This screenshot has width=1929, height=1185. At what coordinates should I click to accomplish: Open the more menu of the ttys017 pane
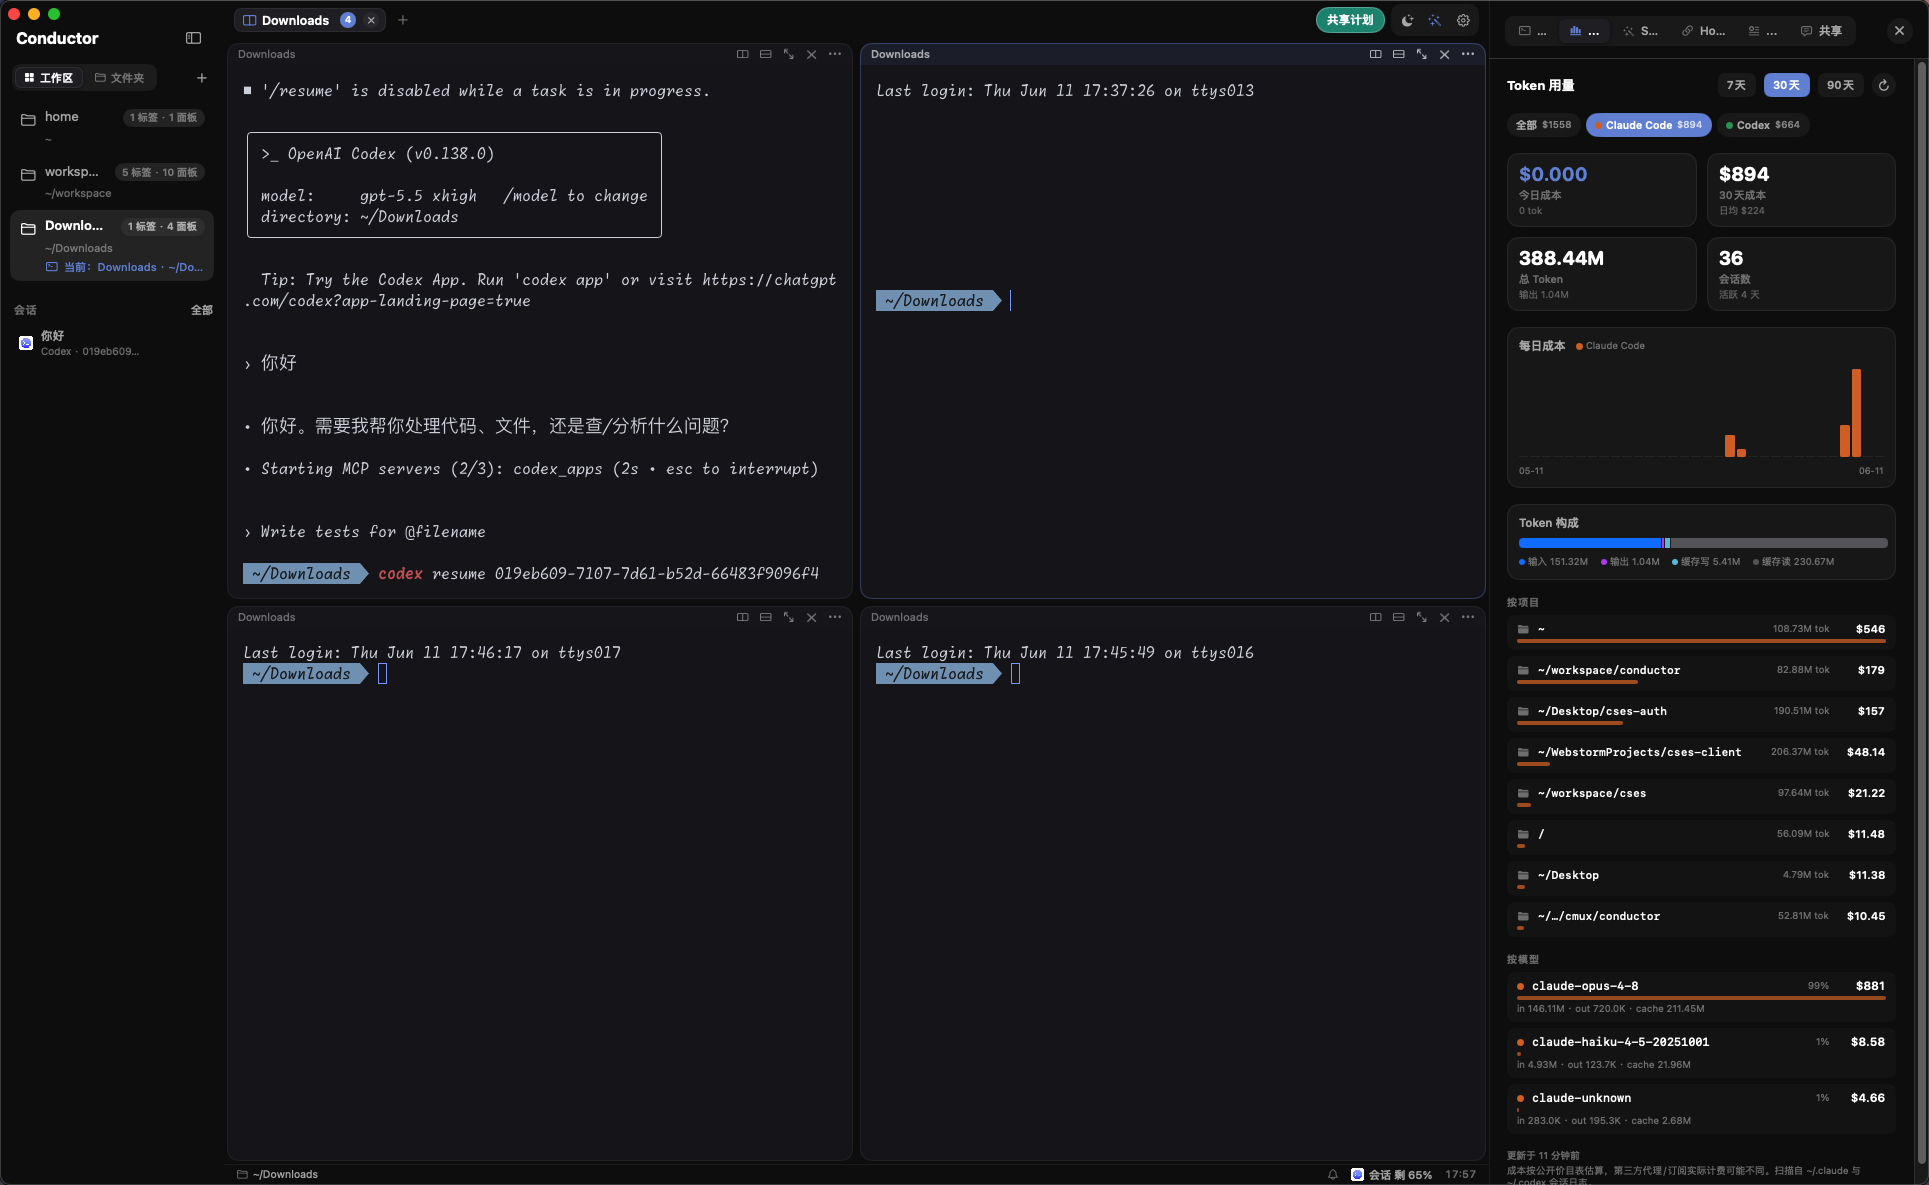[x=835, y=617]
